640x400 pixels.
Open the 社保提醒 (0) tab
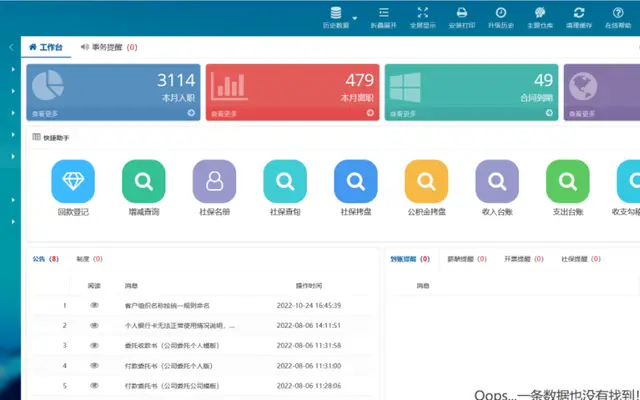pyautogui.click(x=581, y=259)
